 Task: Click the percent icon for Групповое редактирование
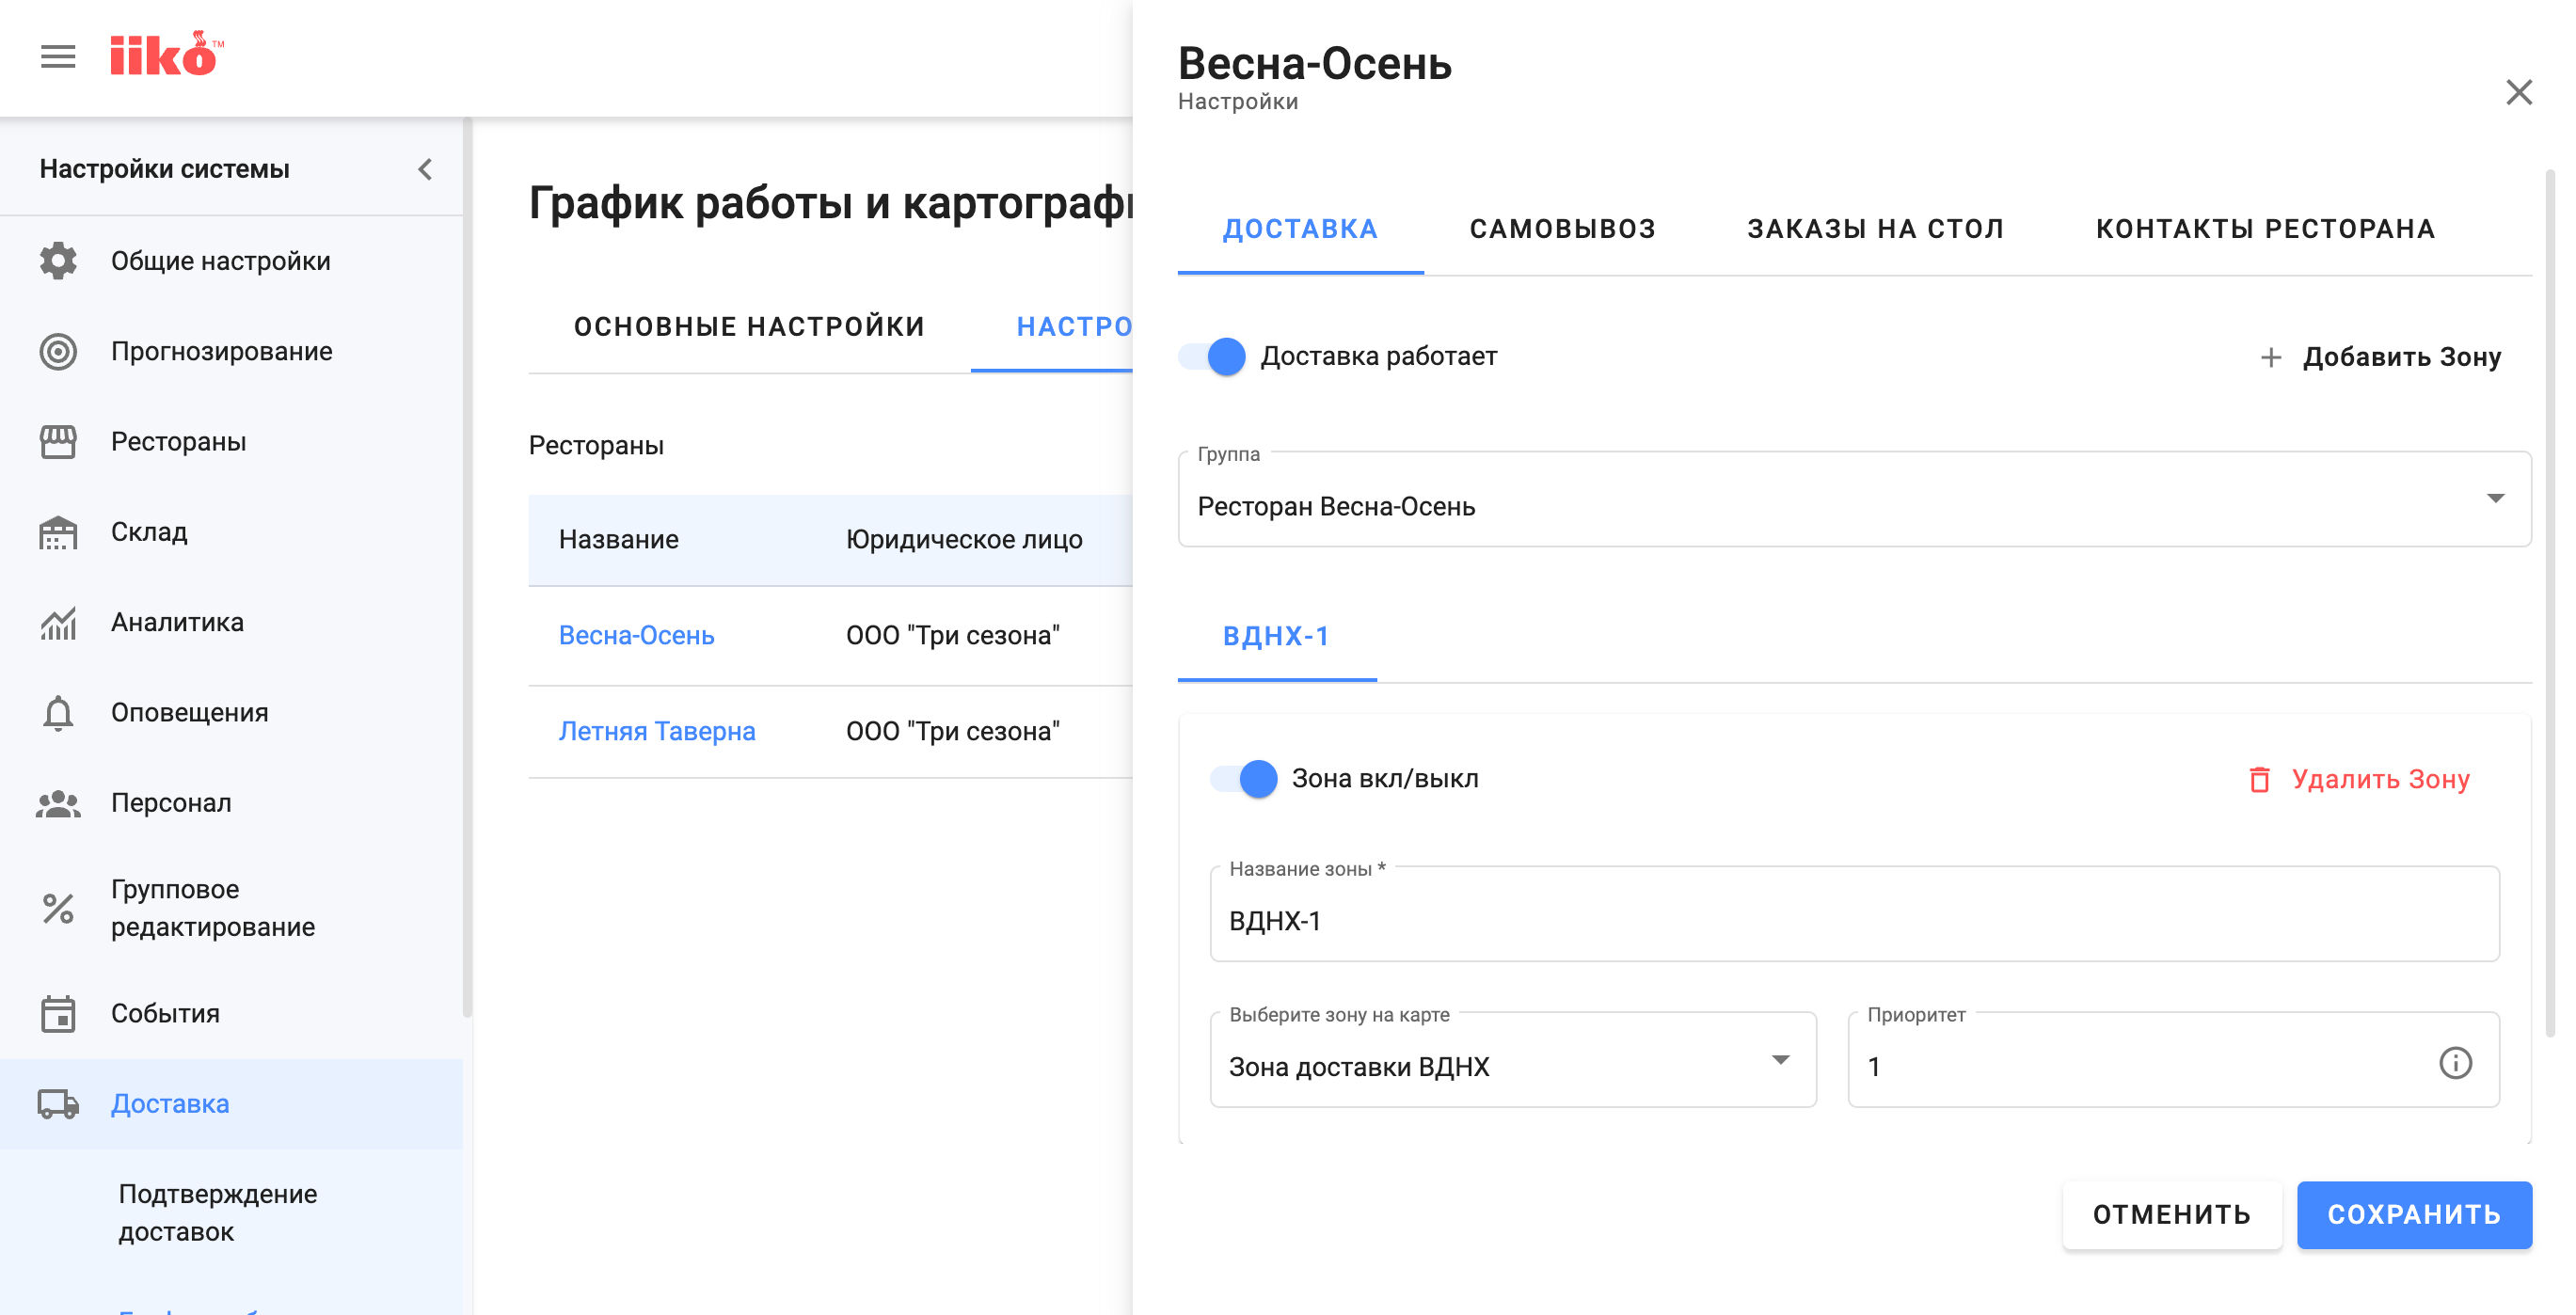click(58, 908)
